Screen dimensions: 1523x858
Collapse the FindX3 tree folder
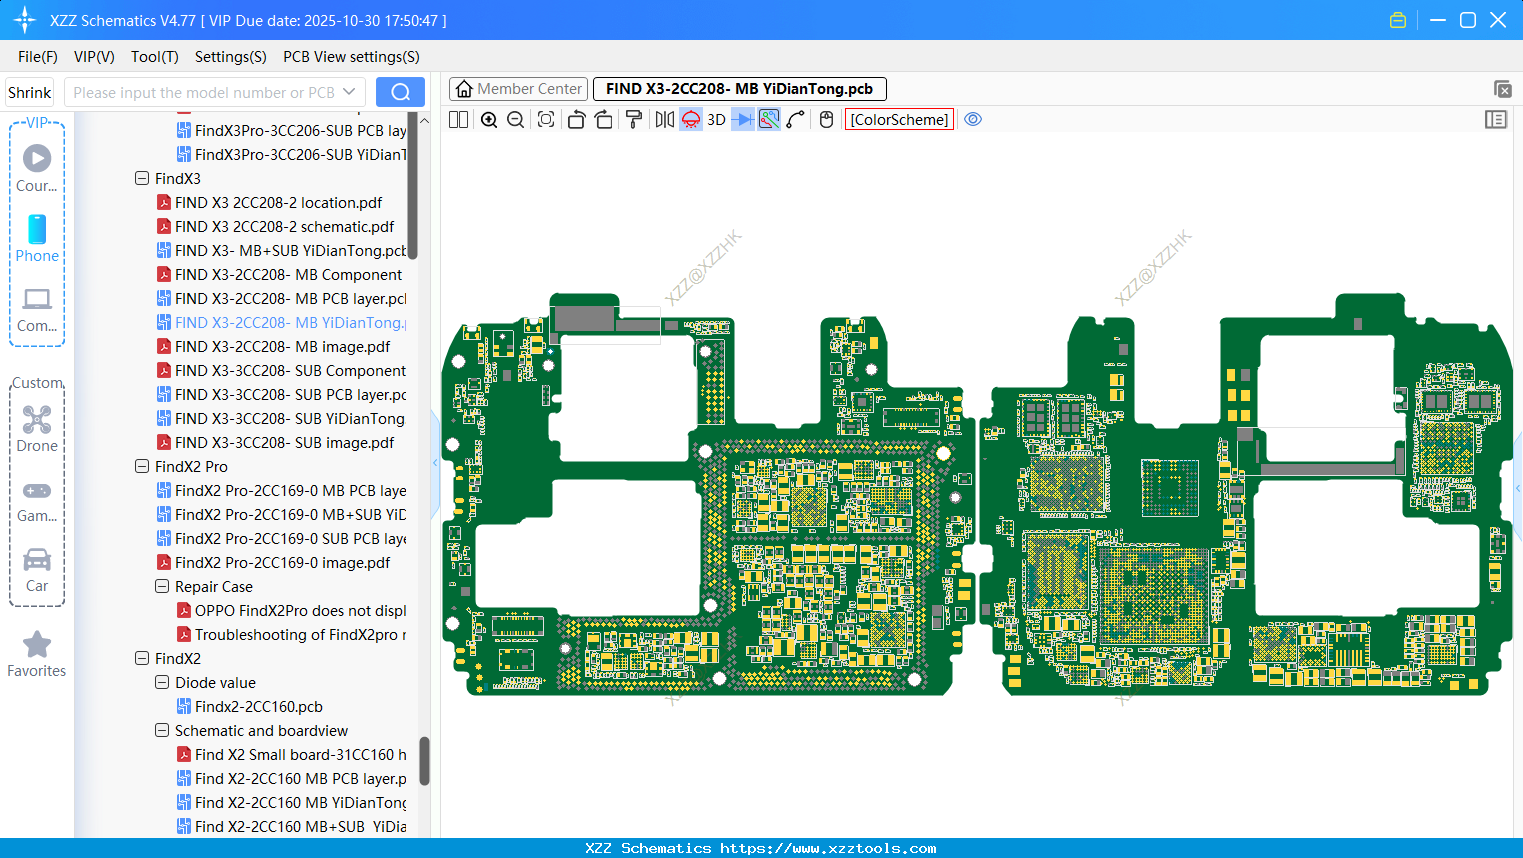tap(142, 179)
